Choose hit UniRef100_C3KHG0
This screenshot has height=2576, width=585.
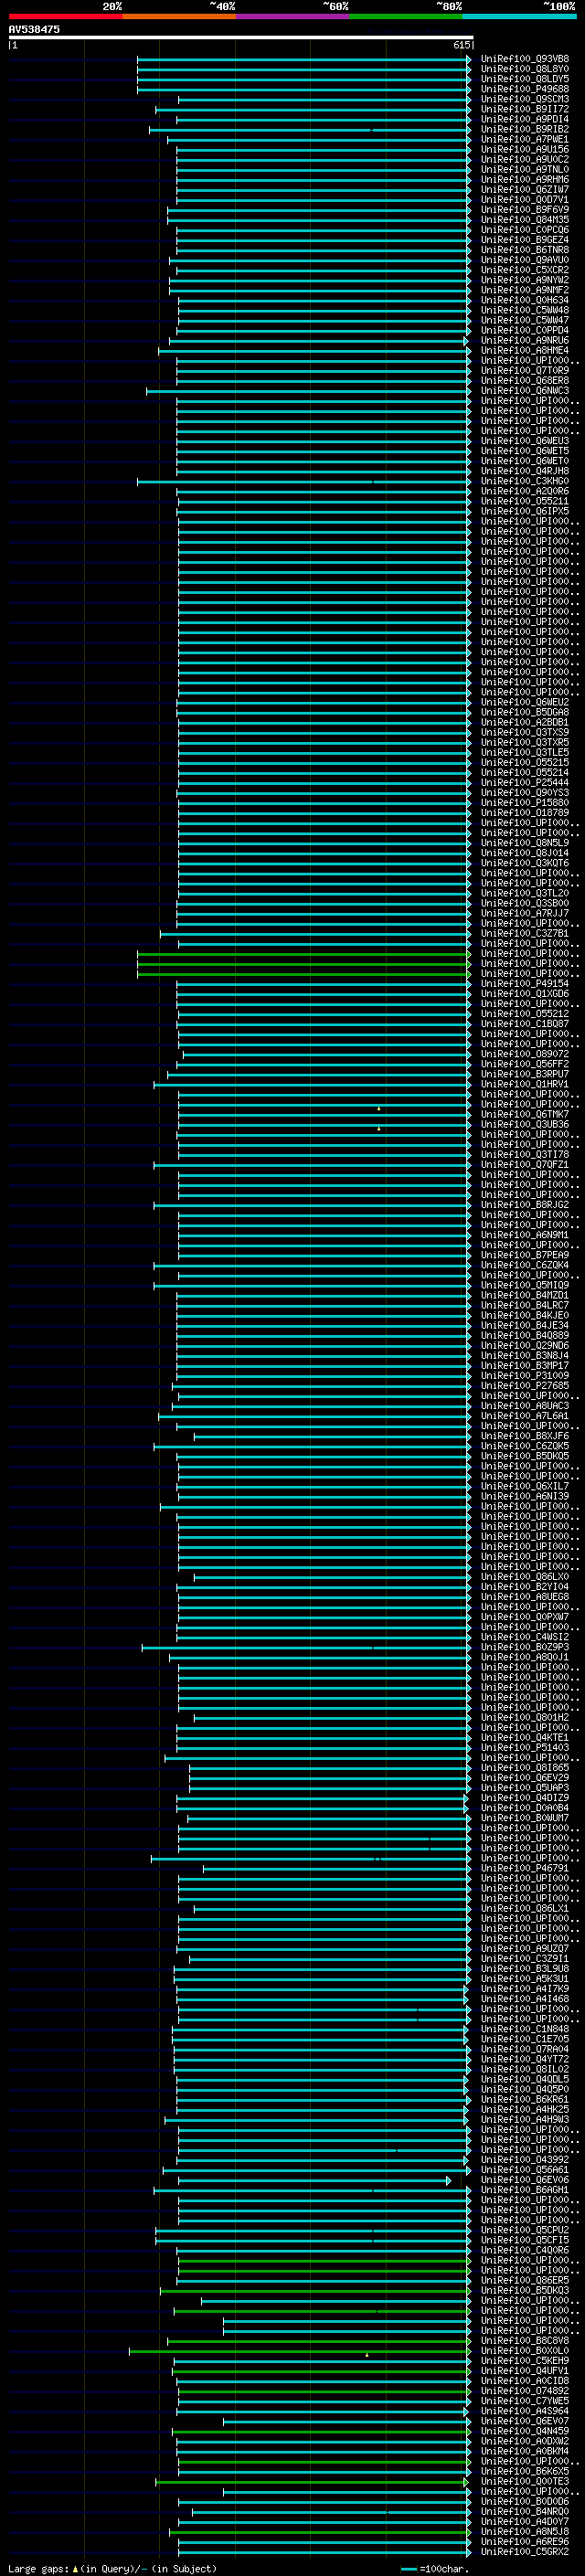[x=525, y=481]
